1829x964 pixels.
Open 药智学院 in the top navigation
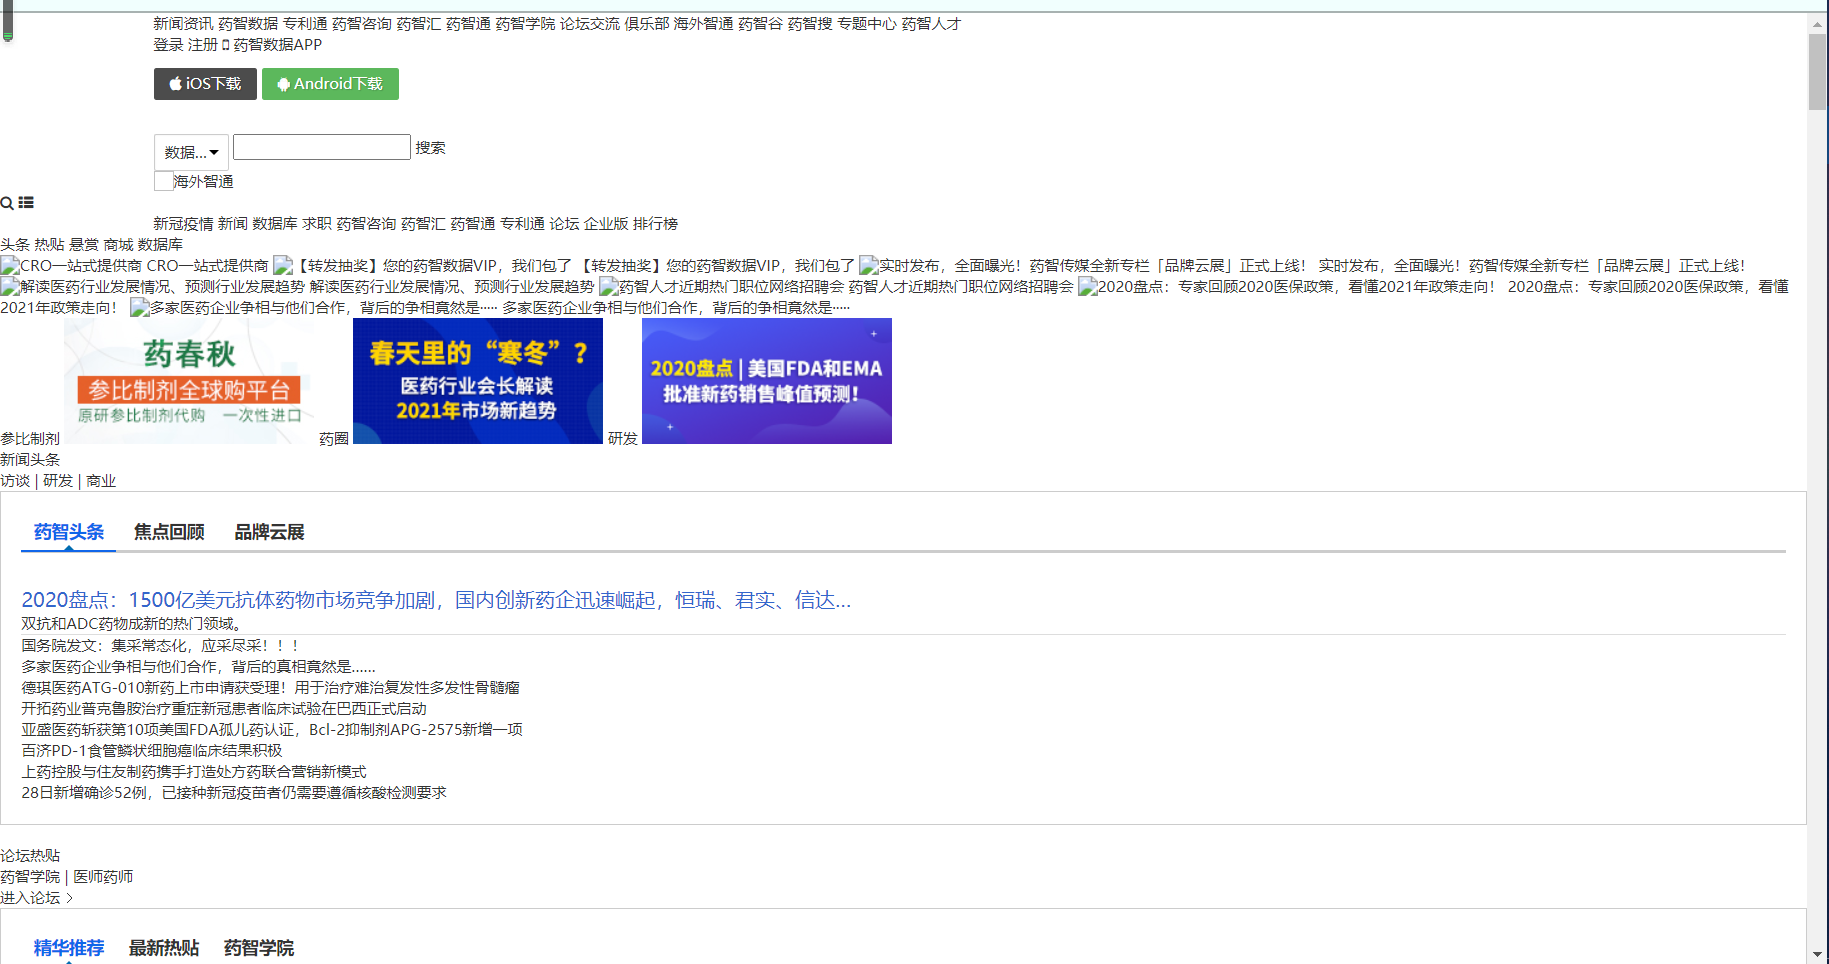pos(525,24)
